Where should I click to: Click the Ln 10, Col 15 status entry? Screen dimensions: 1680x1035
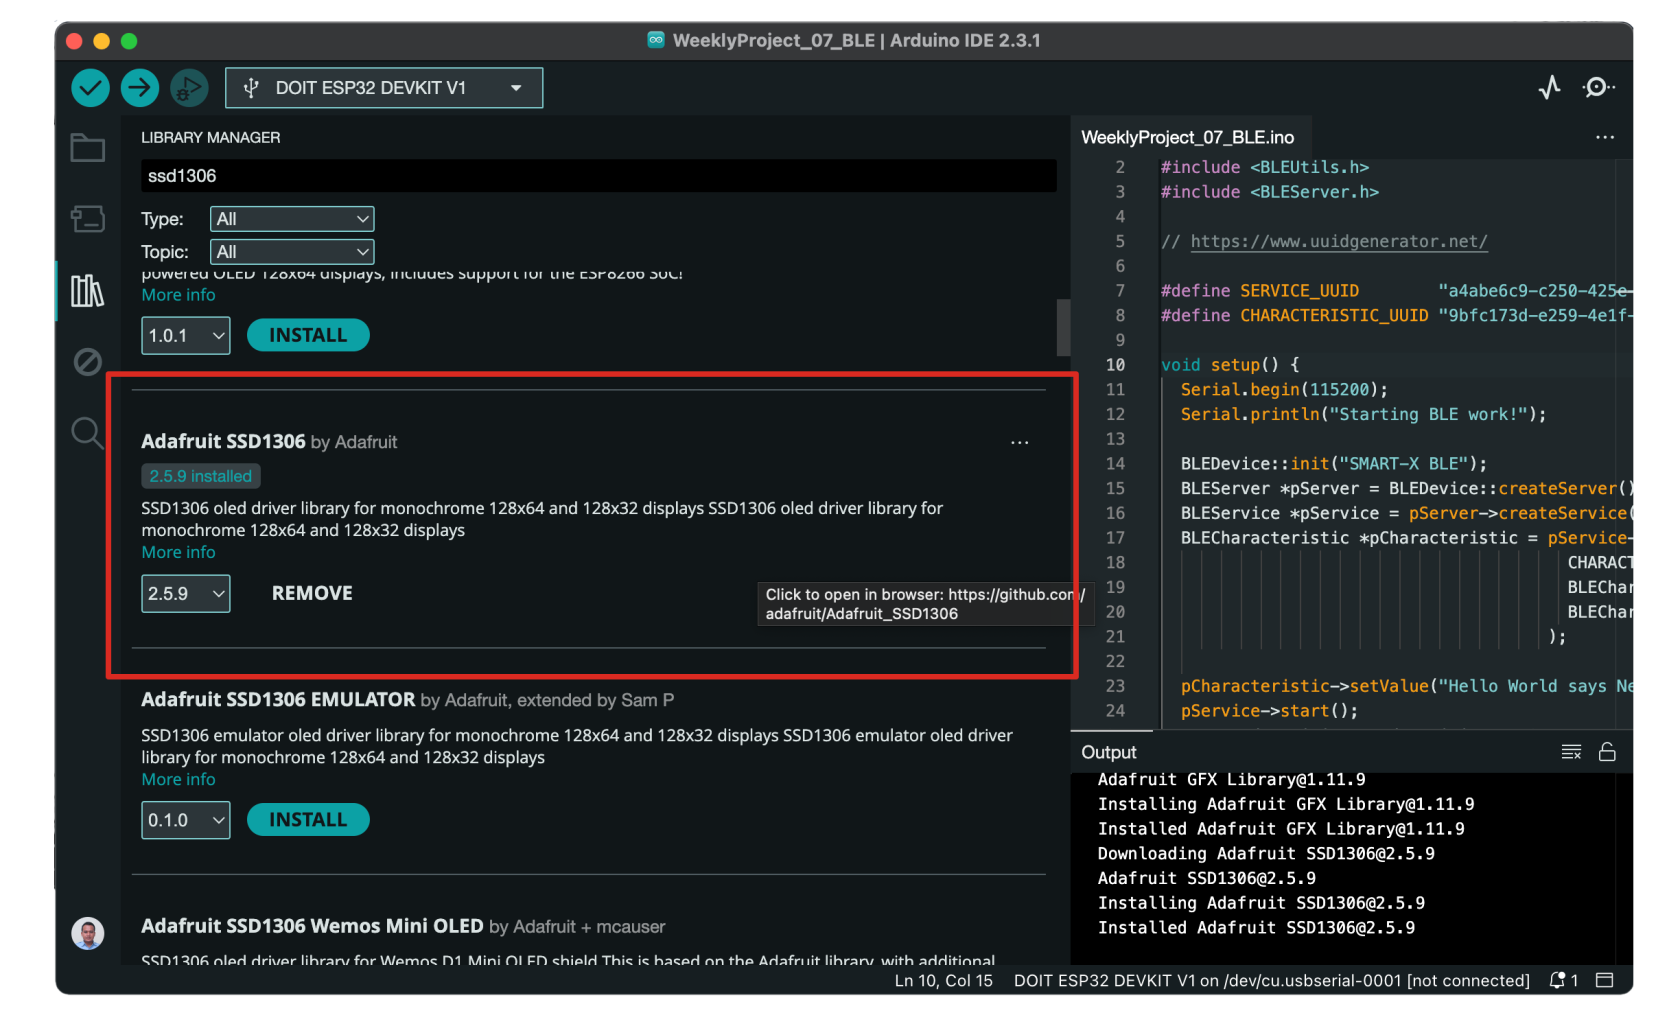(943, 981)
